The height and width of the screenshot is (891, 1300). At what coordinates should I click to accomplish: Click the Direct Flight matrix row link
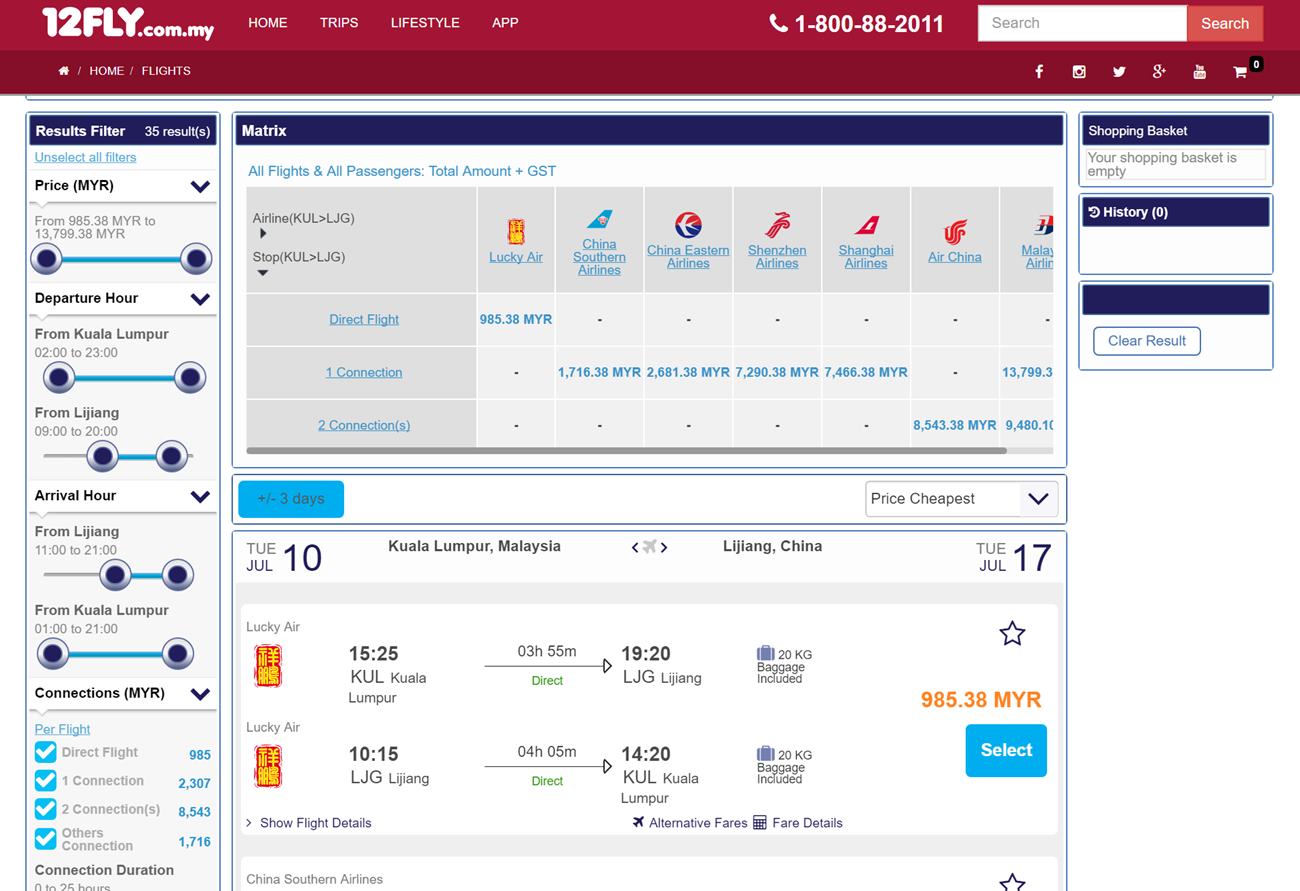[364, 320]
